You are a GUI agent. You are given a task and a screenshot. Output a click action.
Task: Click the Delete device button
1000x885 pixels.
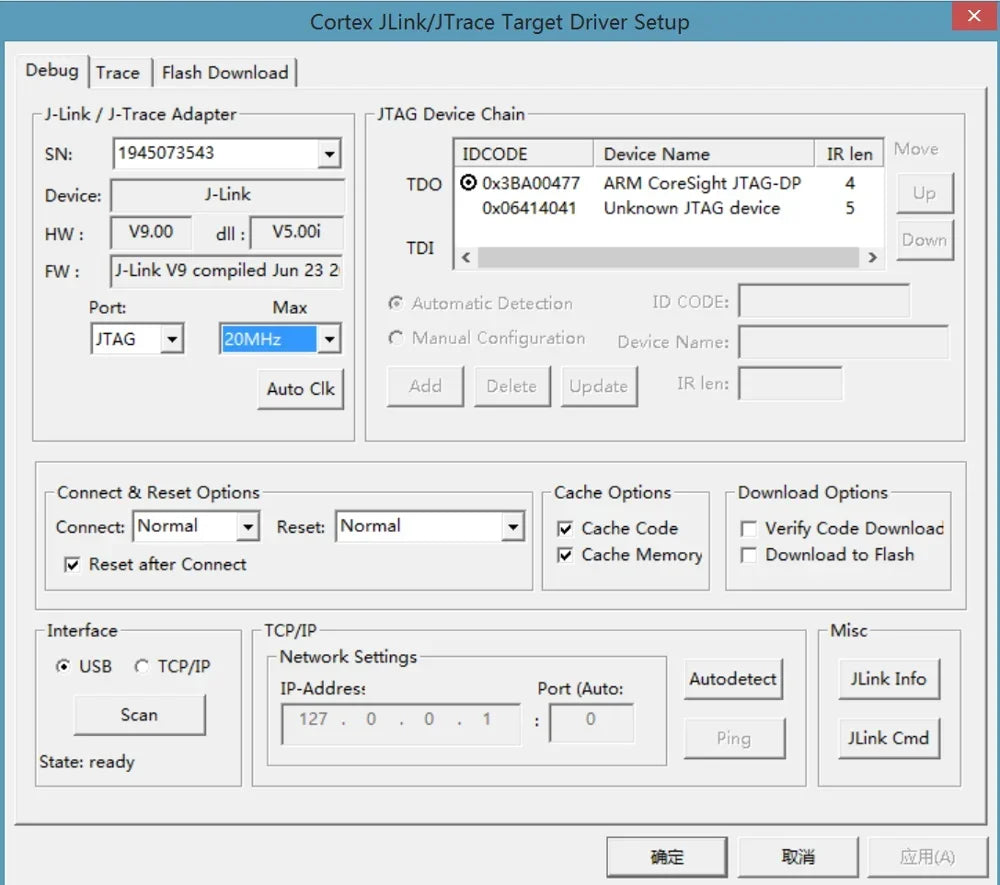512,386
